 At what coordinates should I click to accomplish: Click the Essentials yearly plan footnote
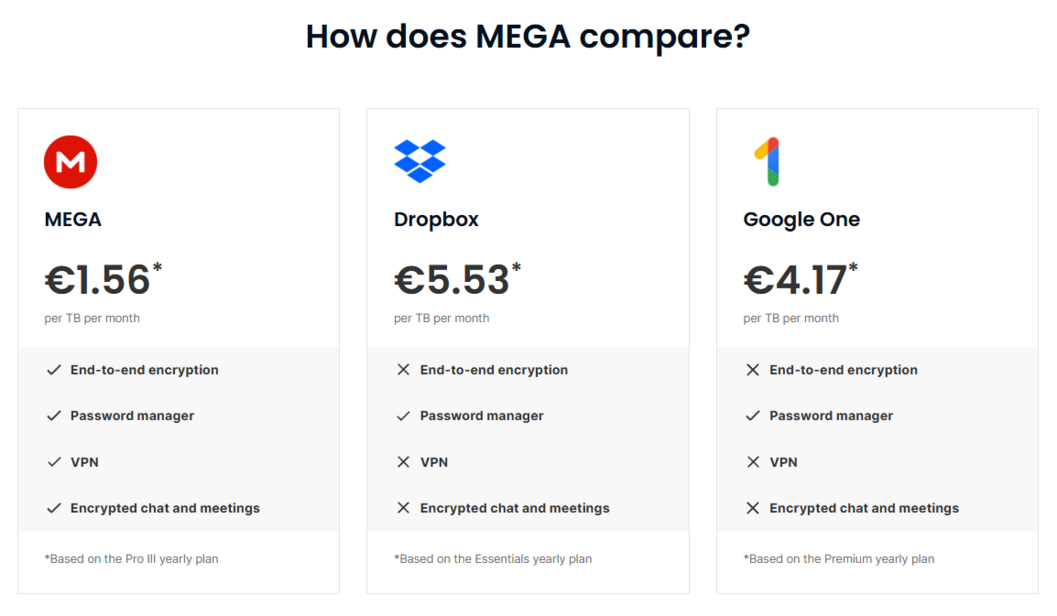[x=493, y=559]
